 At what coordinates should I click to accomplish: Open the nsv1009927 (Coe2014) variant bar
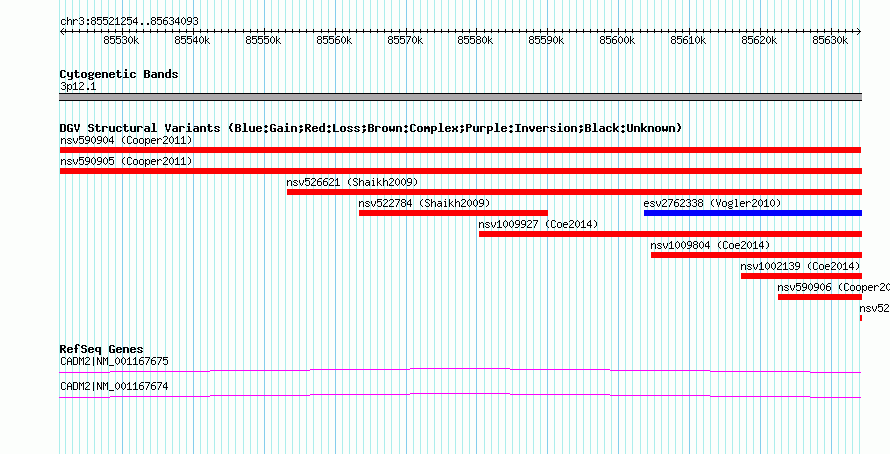pos(670,234)
